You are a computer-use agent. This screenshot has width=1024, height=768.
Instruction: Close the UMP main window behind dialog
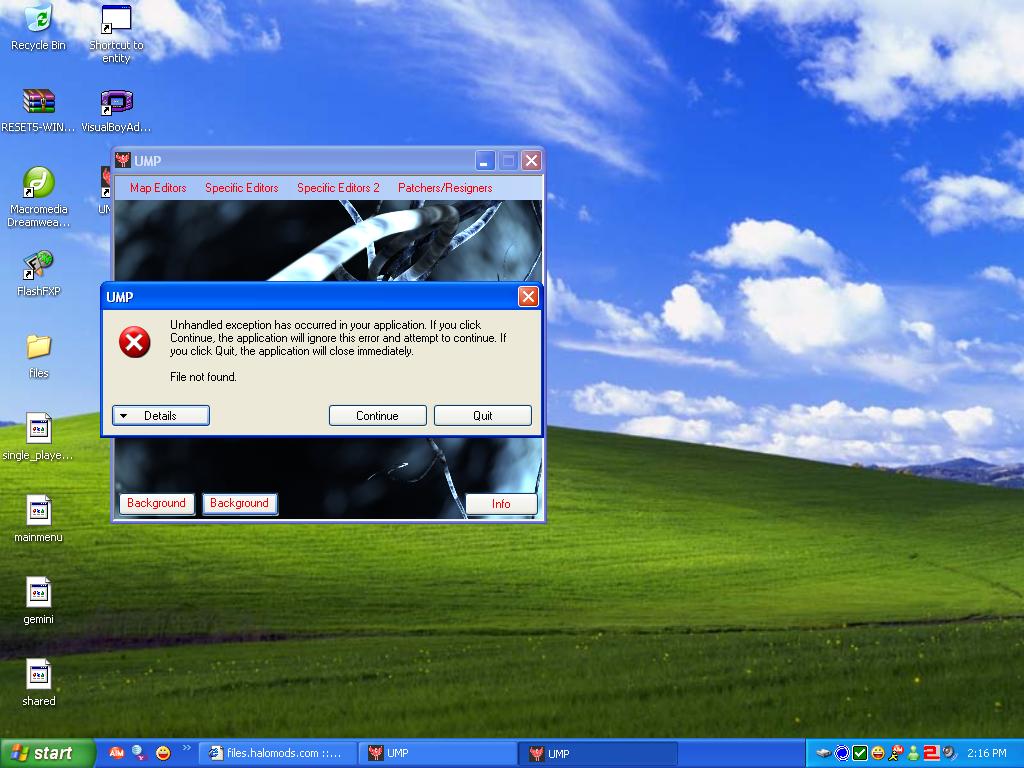tap(532, 161)
